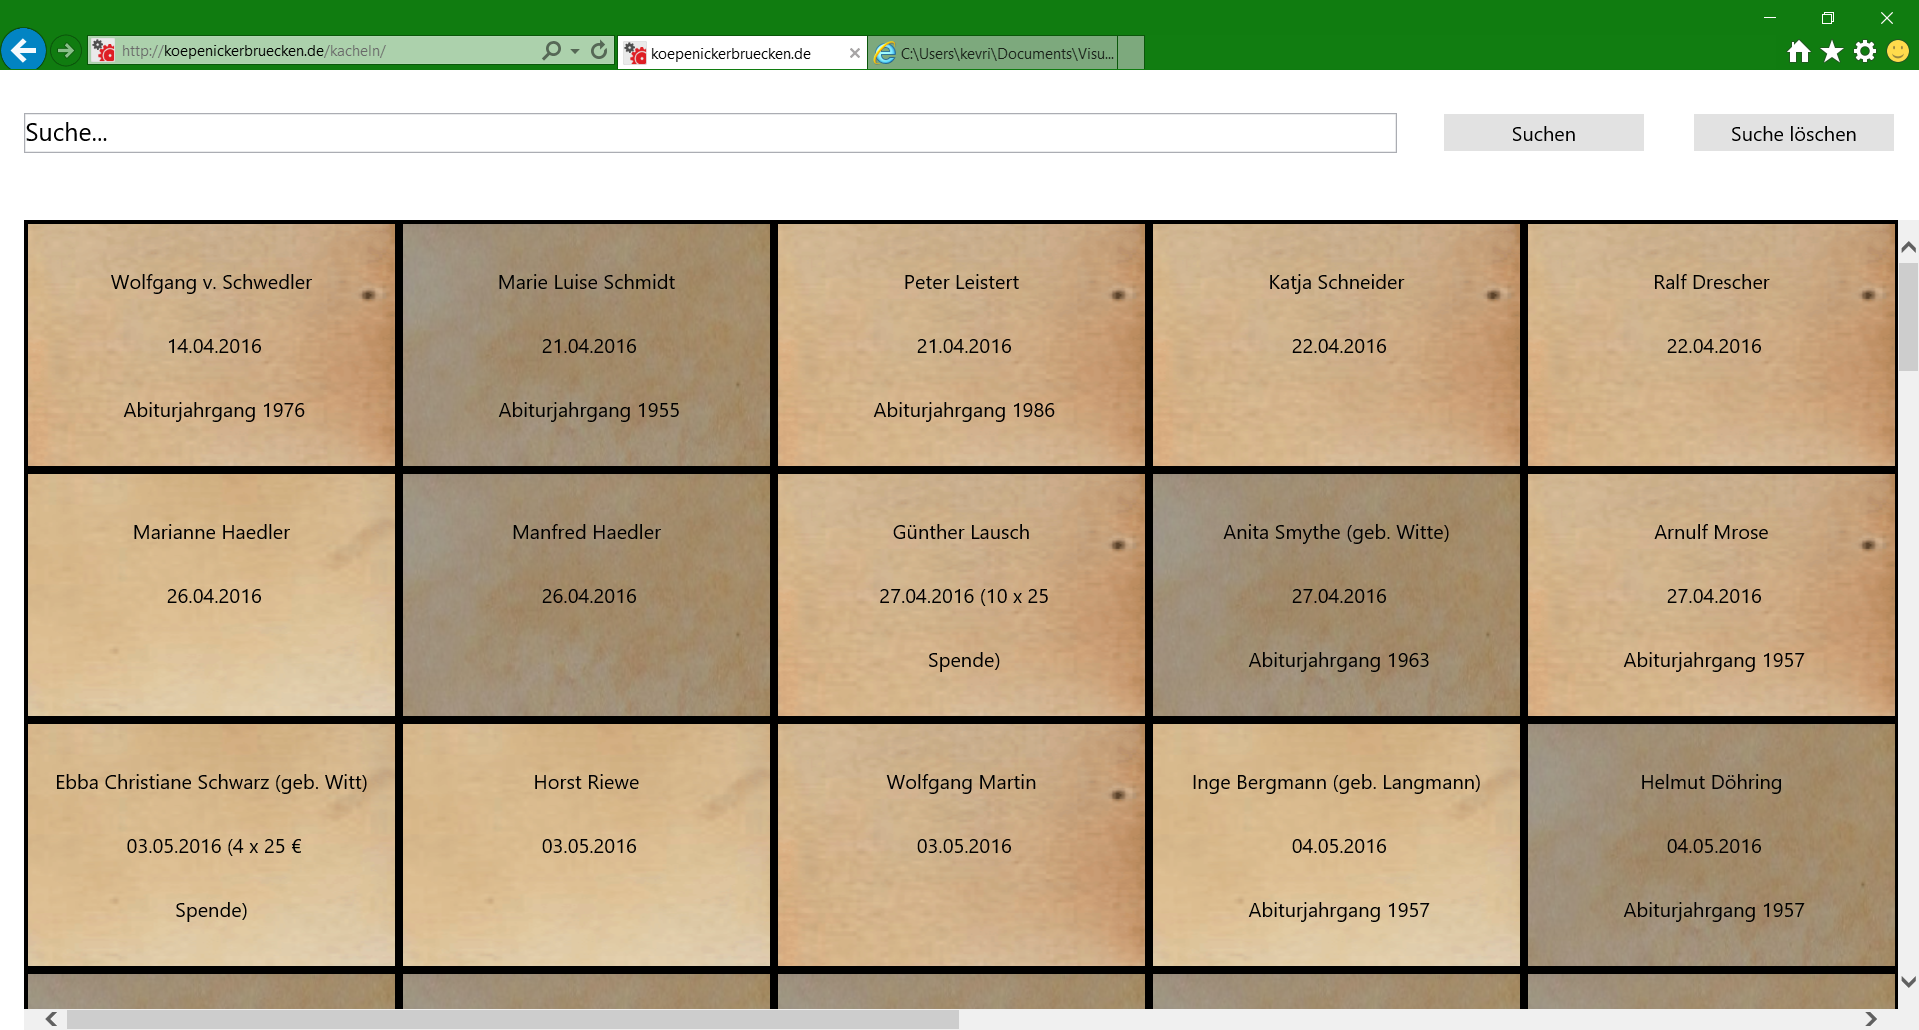
Task: Select the Ebba Christiane Schwarz tile
Action: pos(211,844)
